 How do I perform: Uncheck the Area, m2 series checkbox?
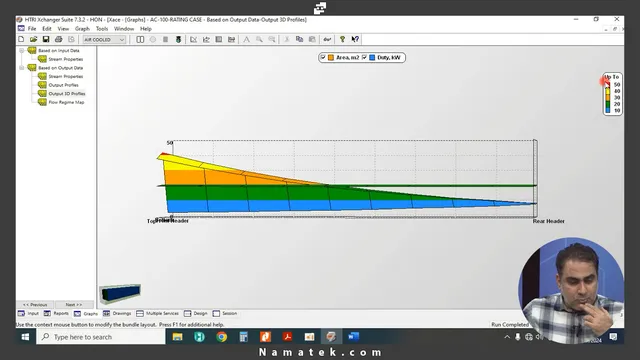tap(323, 58)
